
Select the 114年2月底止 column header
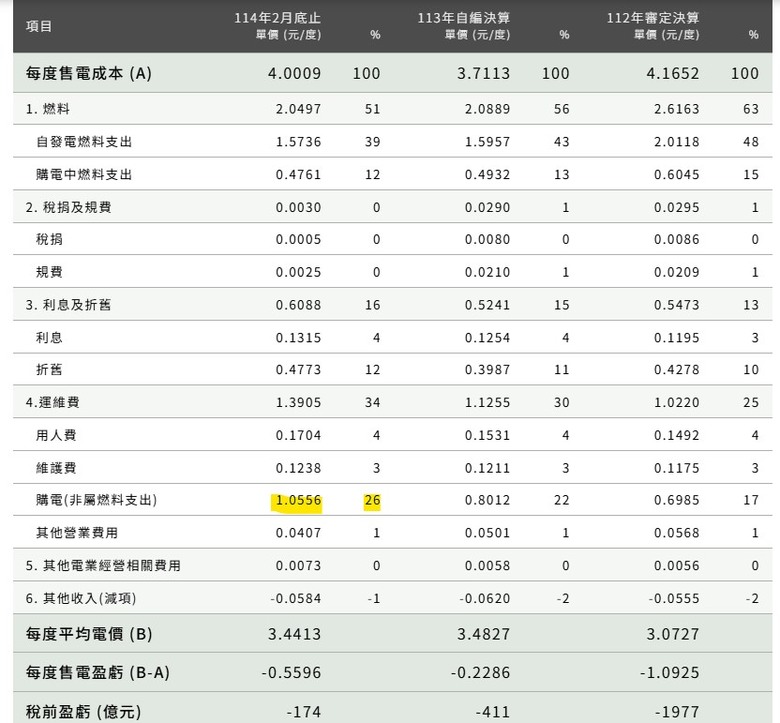click(x=278, y=18)
